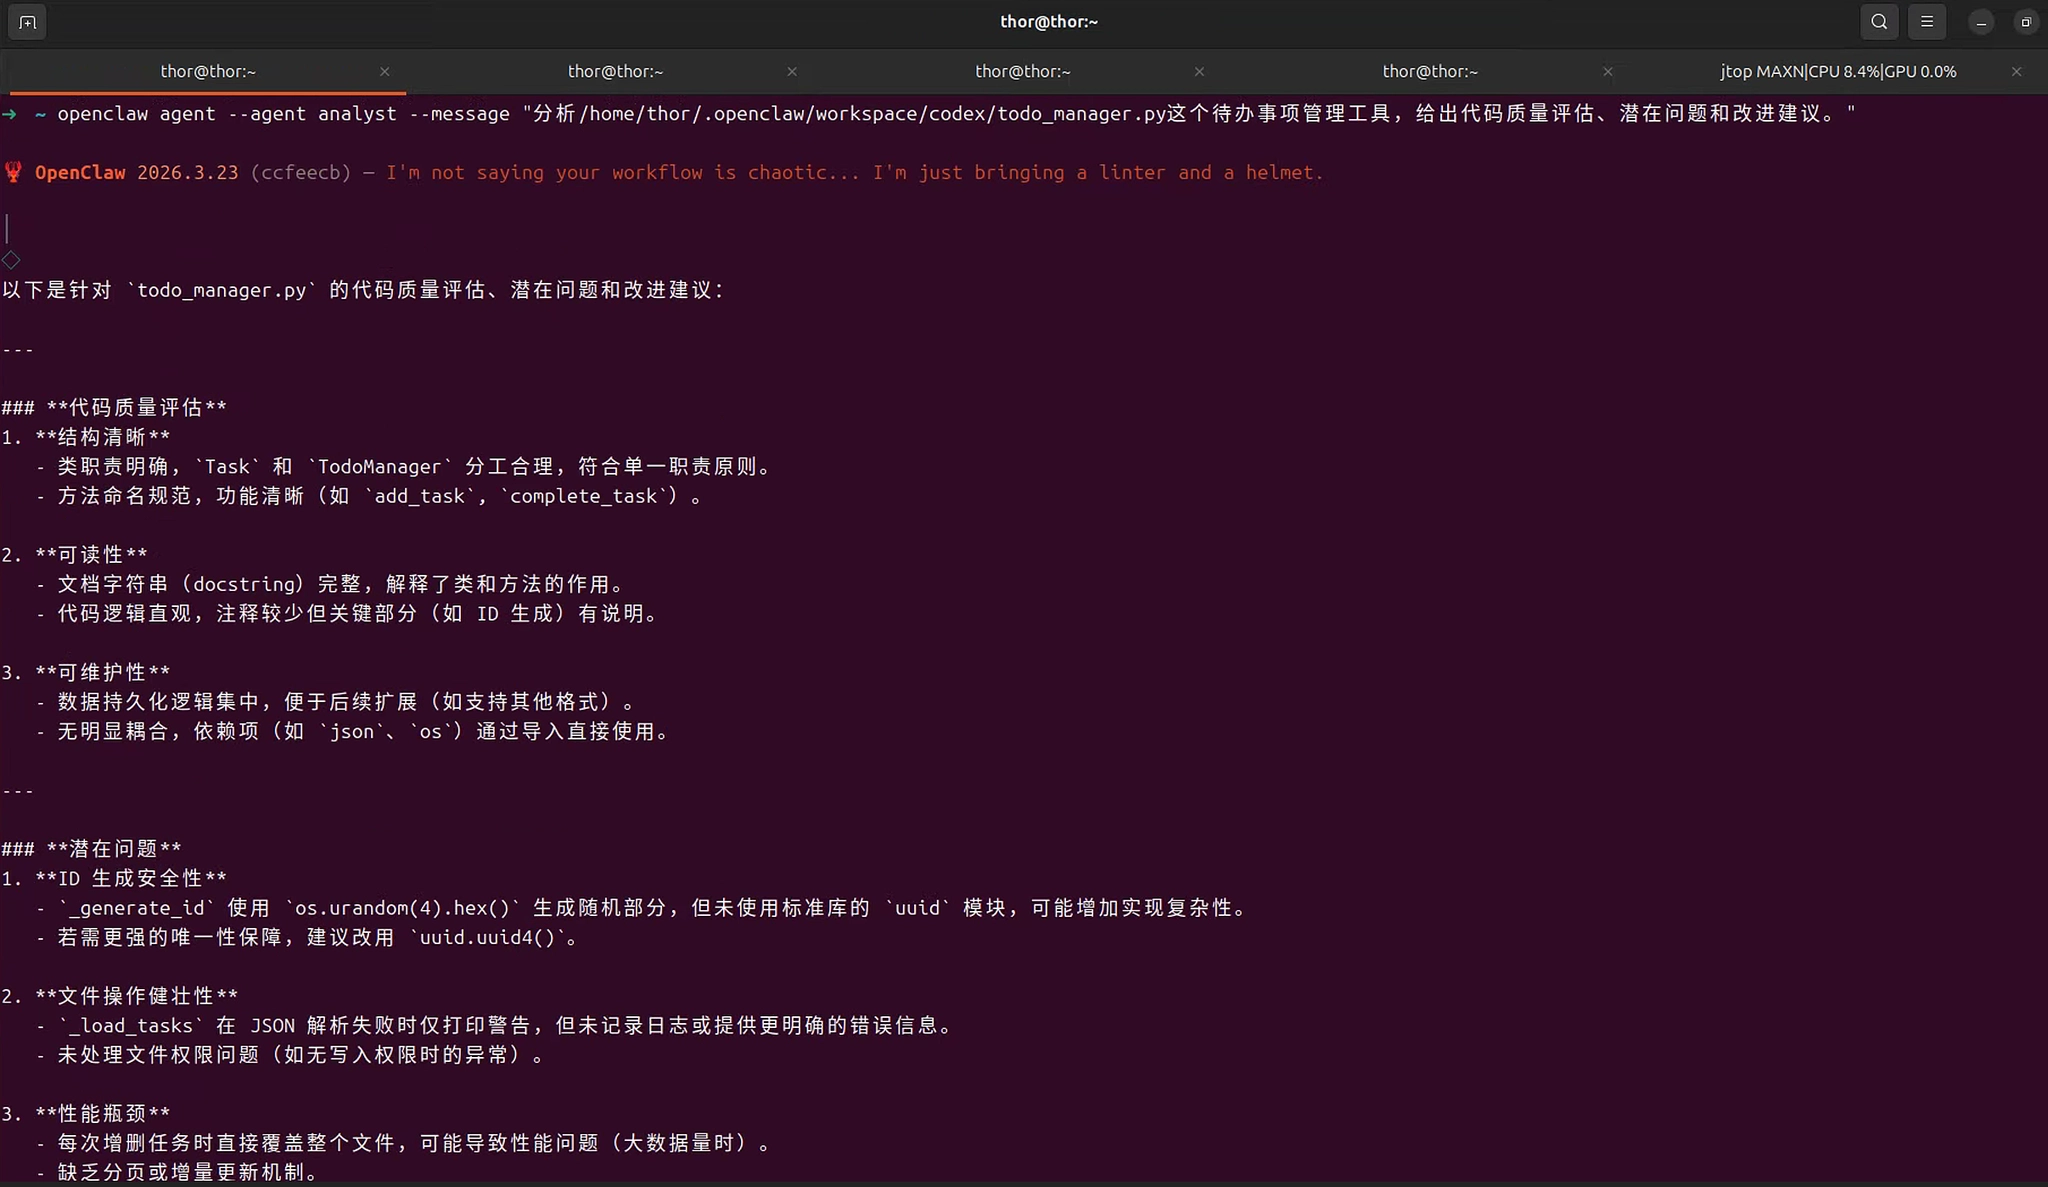2048x1187 pixels.
Task: Click the search magnifier icon
Action: 1879,22
